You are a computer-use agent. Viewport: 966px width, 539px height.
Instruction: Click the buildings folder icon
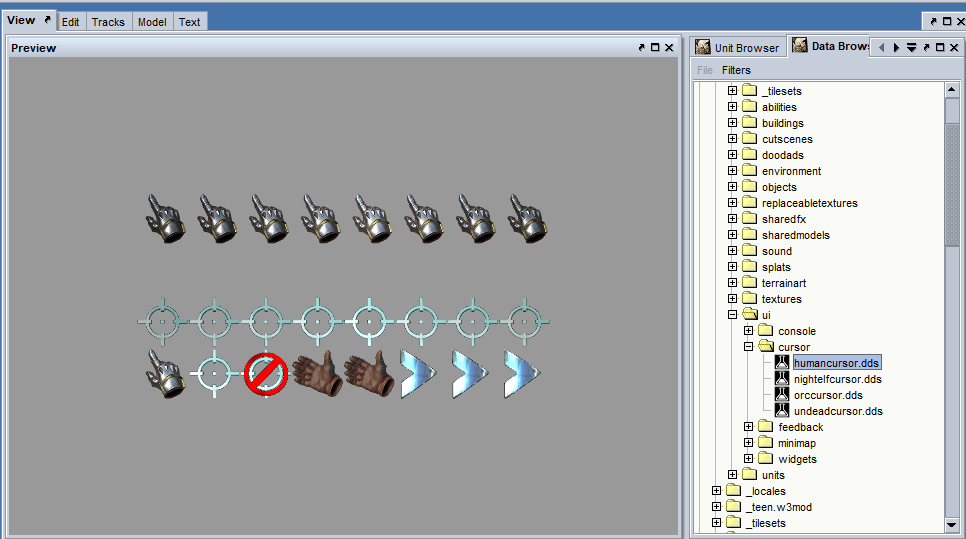pyautogui.click(x=750, y=123)
